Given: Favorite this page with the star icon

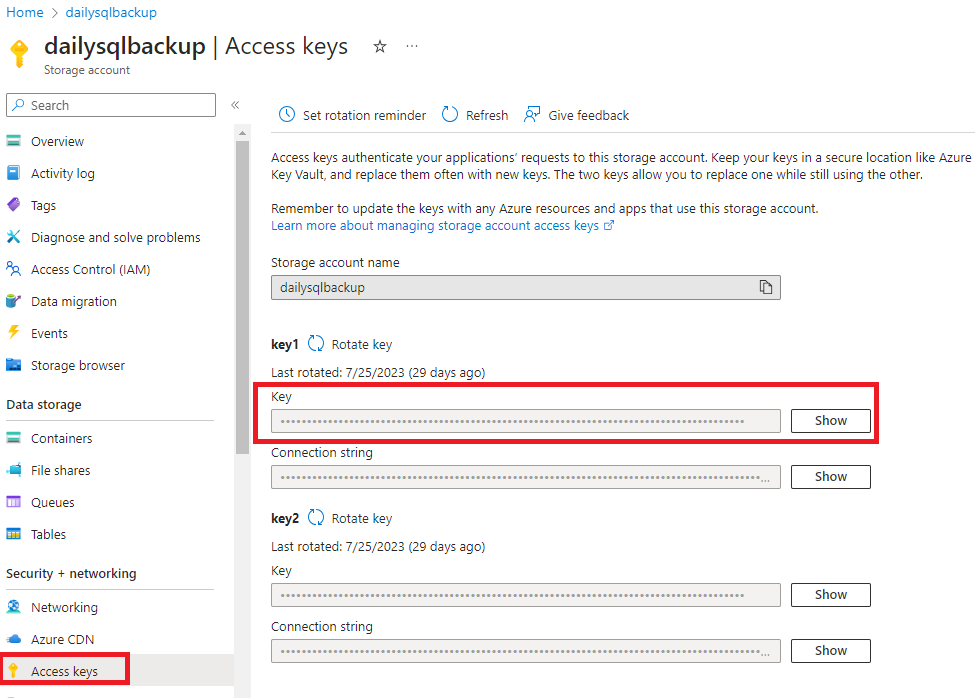Looking at the screenshot, I should 380,47.
